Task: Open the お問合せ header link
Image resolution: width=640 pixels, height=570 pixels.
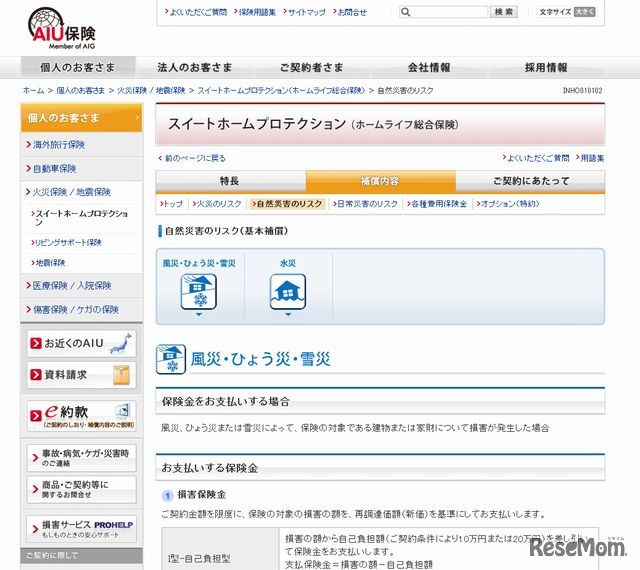Action: pyautogui.click(x=350, y=12)
